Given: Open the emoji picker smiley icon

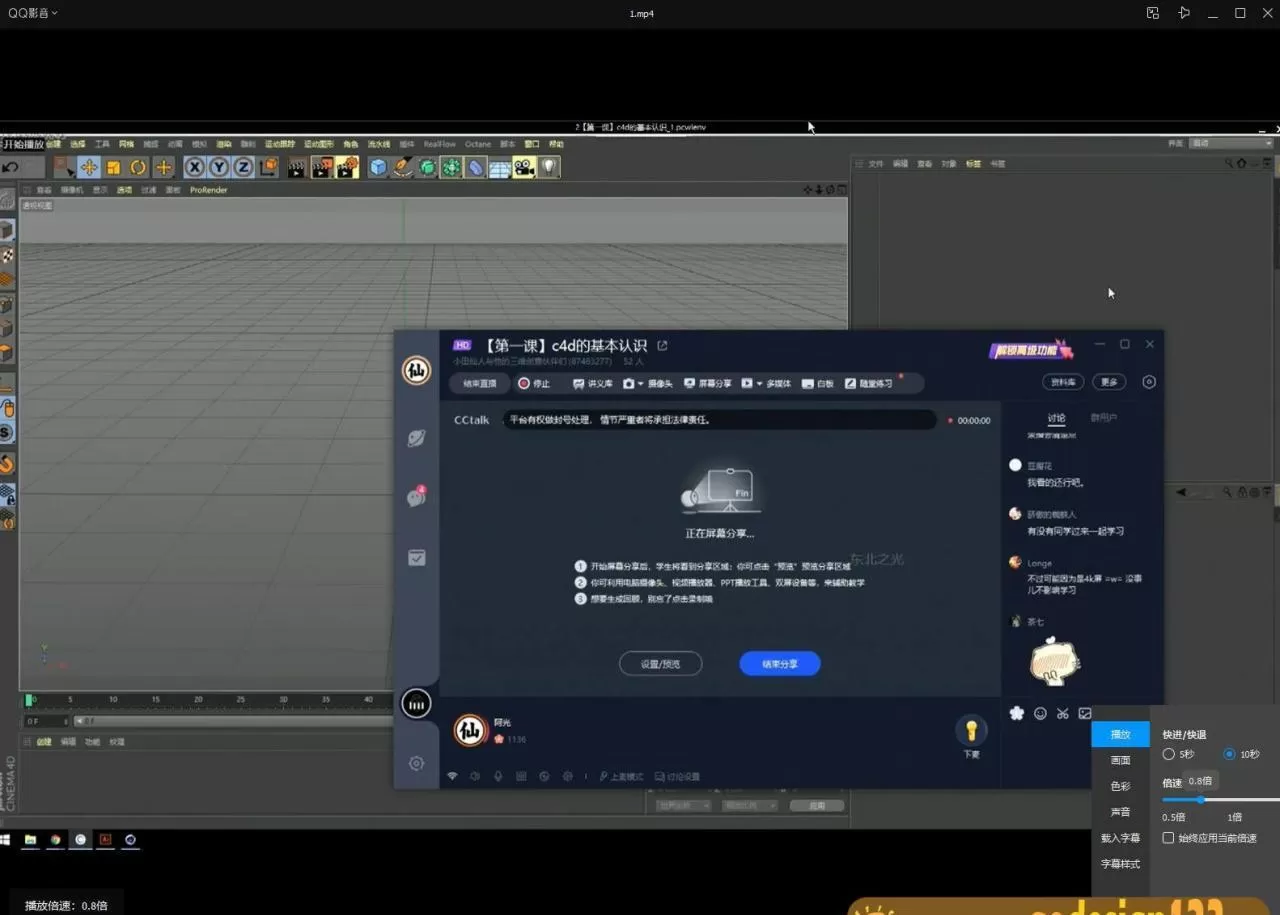Looking at the screenshot, I should pyautogui.click(x=1040, y=713).
